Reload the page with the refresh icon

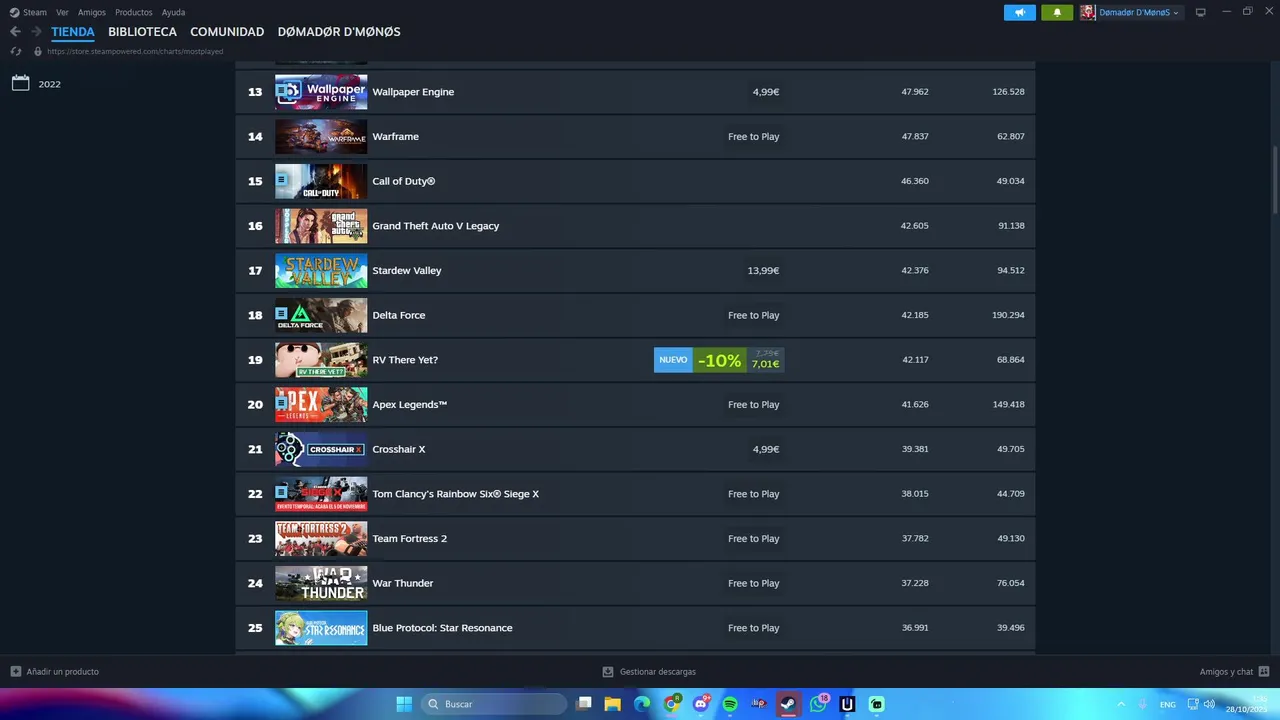16,51
